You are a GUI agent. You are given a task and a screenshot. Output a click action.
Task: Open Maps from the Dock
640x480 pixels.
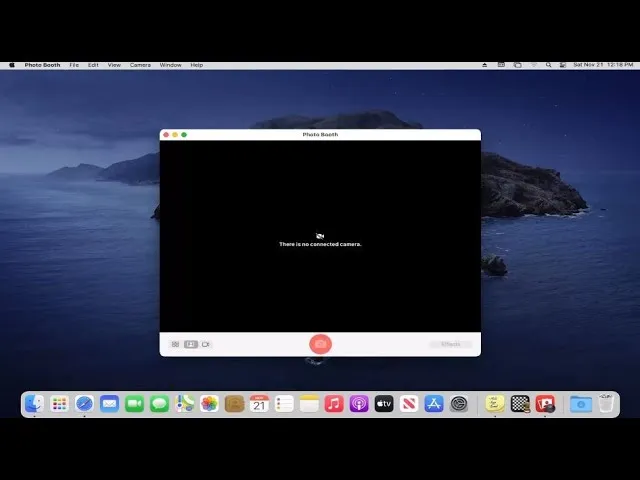[x=184, y=404]
